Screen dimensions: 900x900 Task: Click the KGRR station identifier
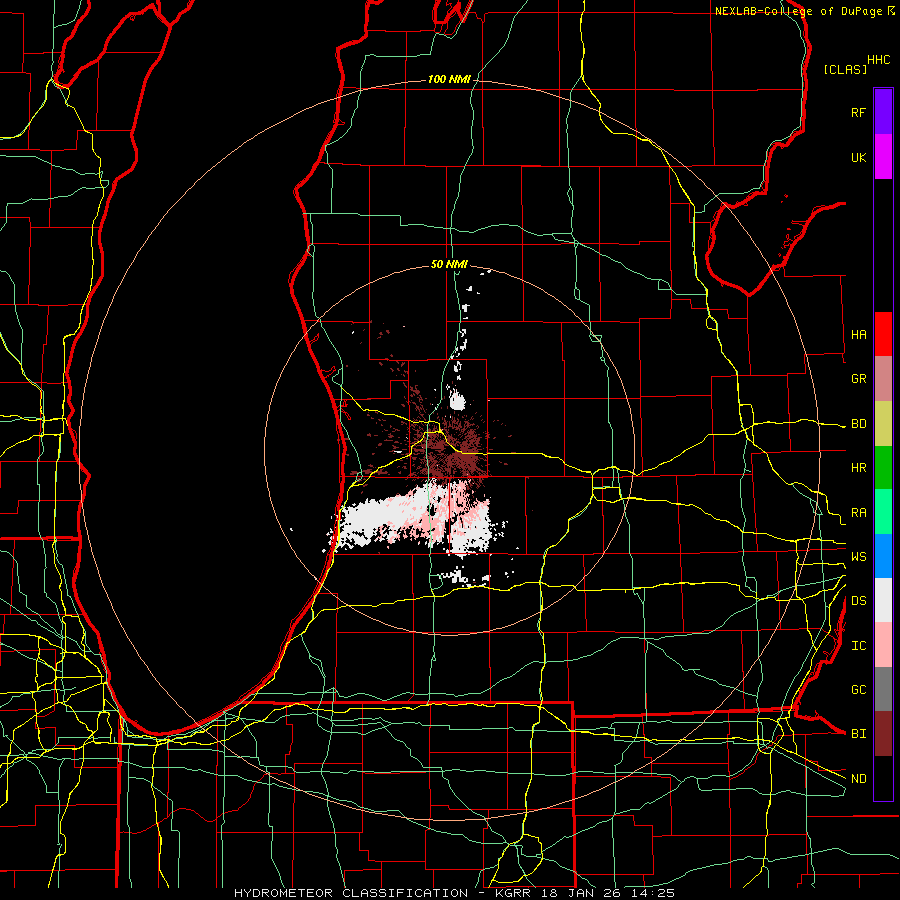point(513,893)
